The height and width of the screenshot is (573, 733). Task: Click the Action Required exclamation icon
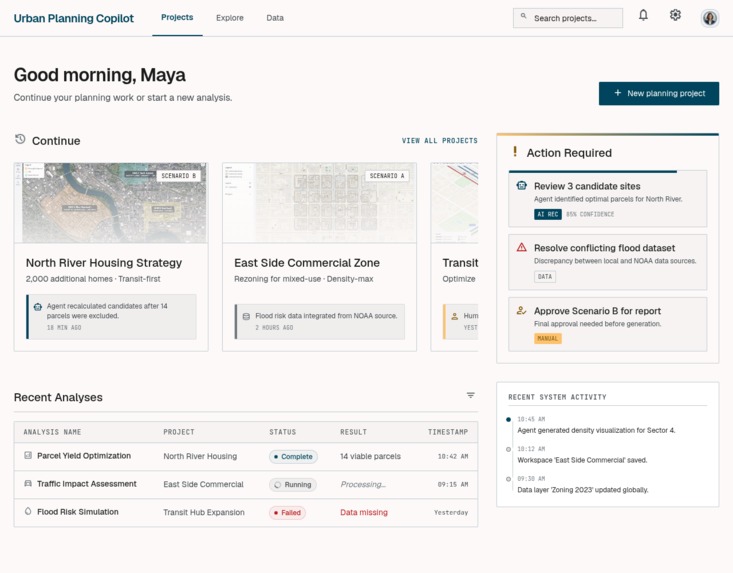pos(515,151)
